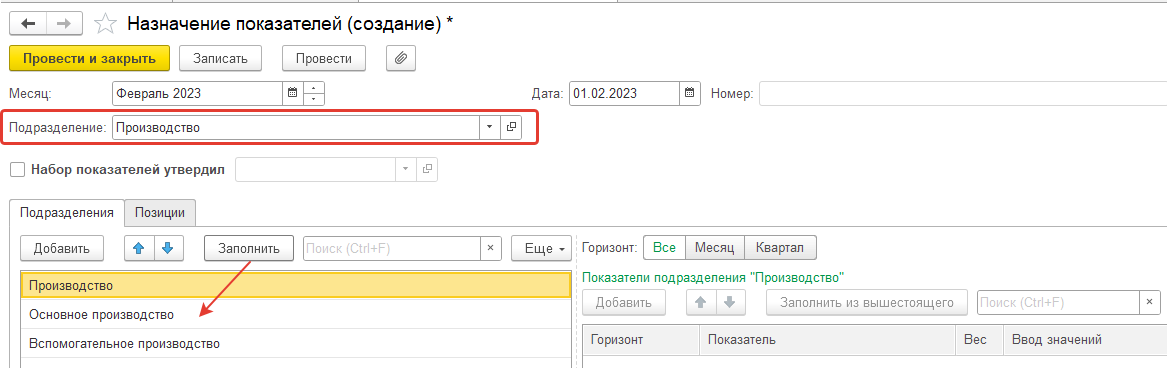Click the Вес column header

coord(979,340)
